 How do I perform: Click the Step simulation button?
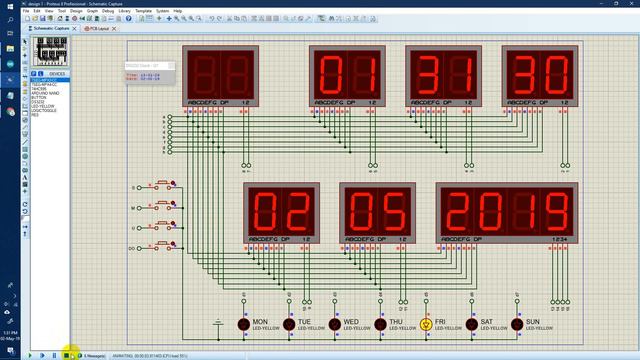(x=42, y=356)
